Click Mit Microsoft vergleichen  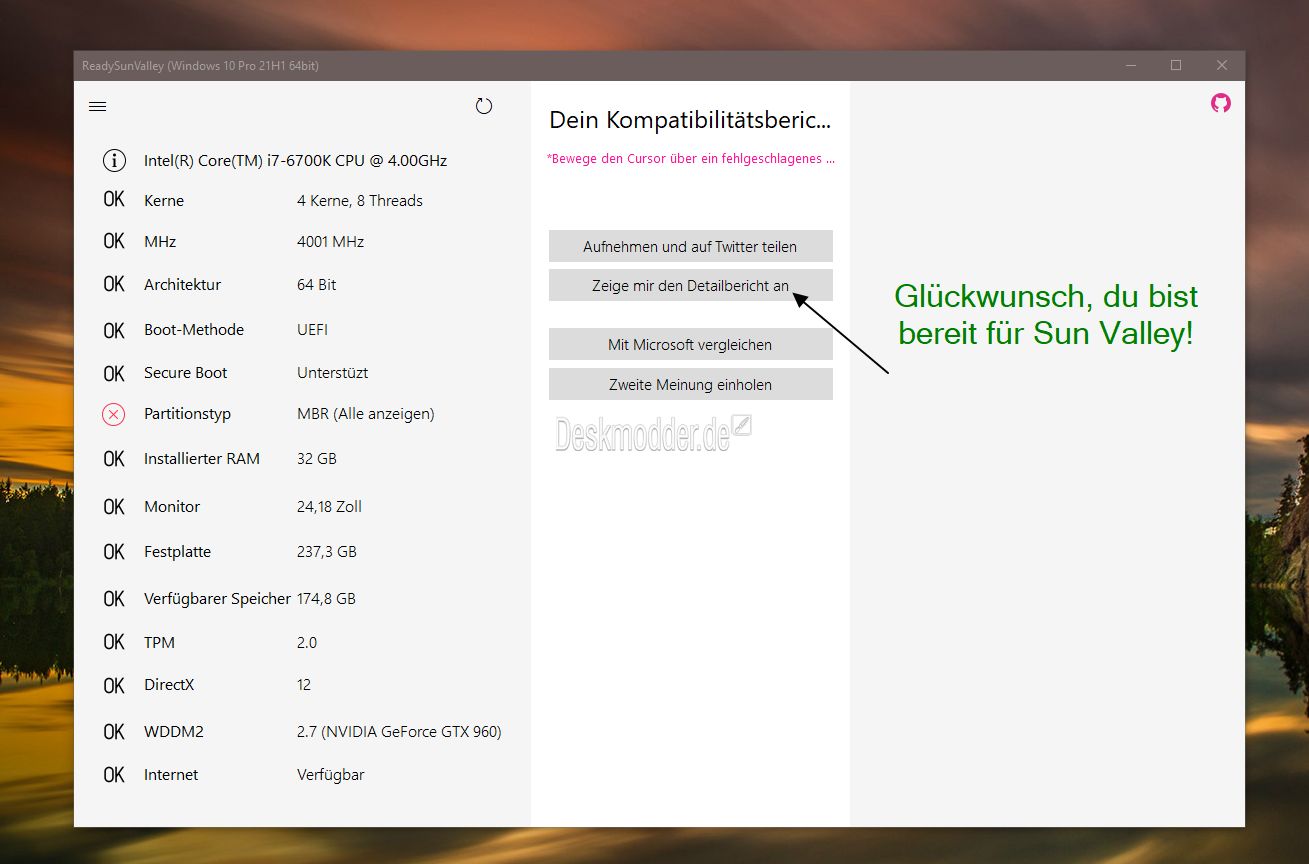tap(690, 344)
